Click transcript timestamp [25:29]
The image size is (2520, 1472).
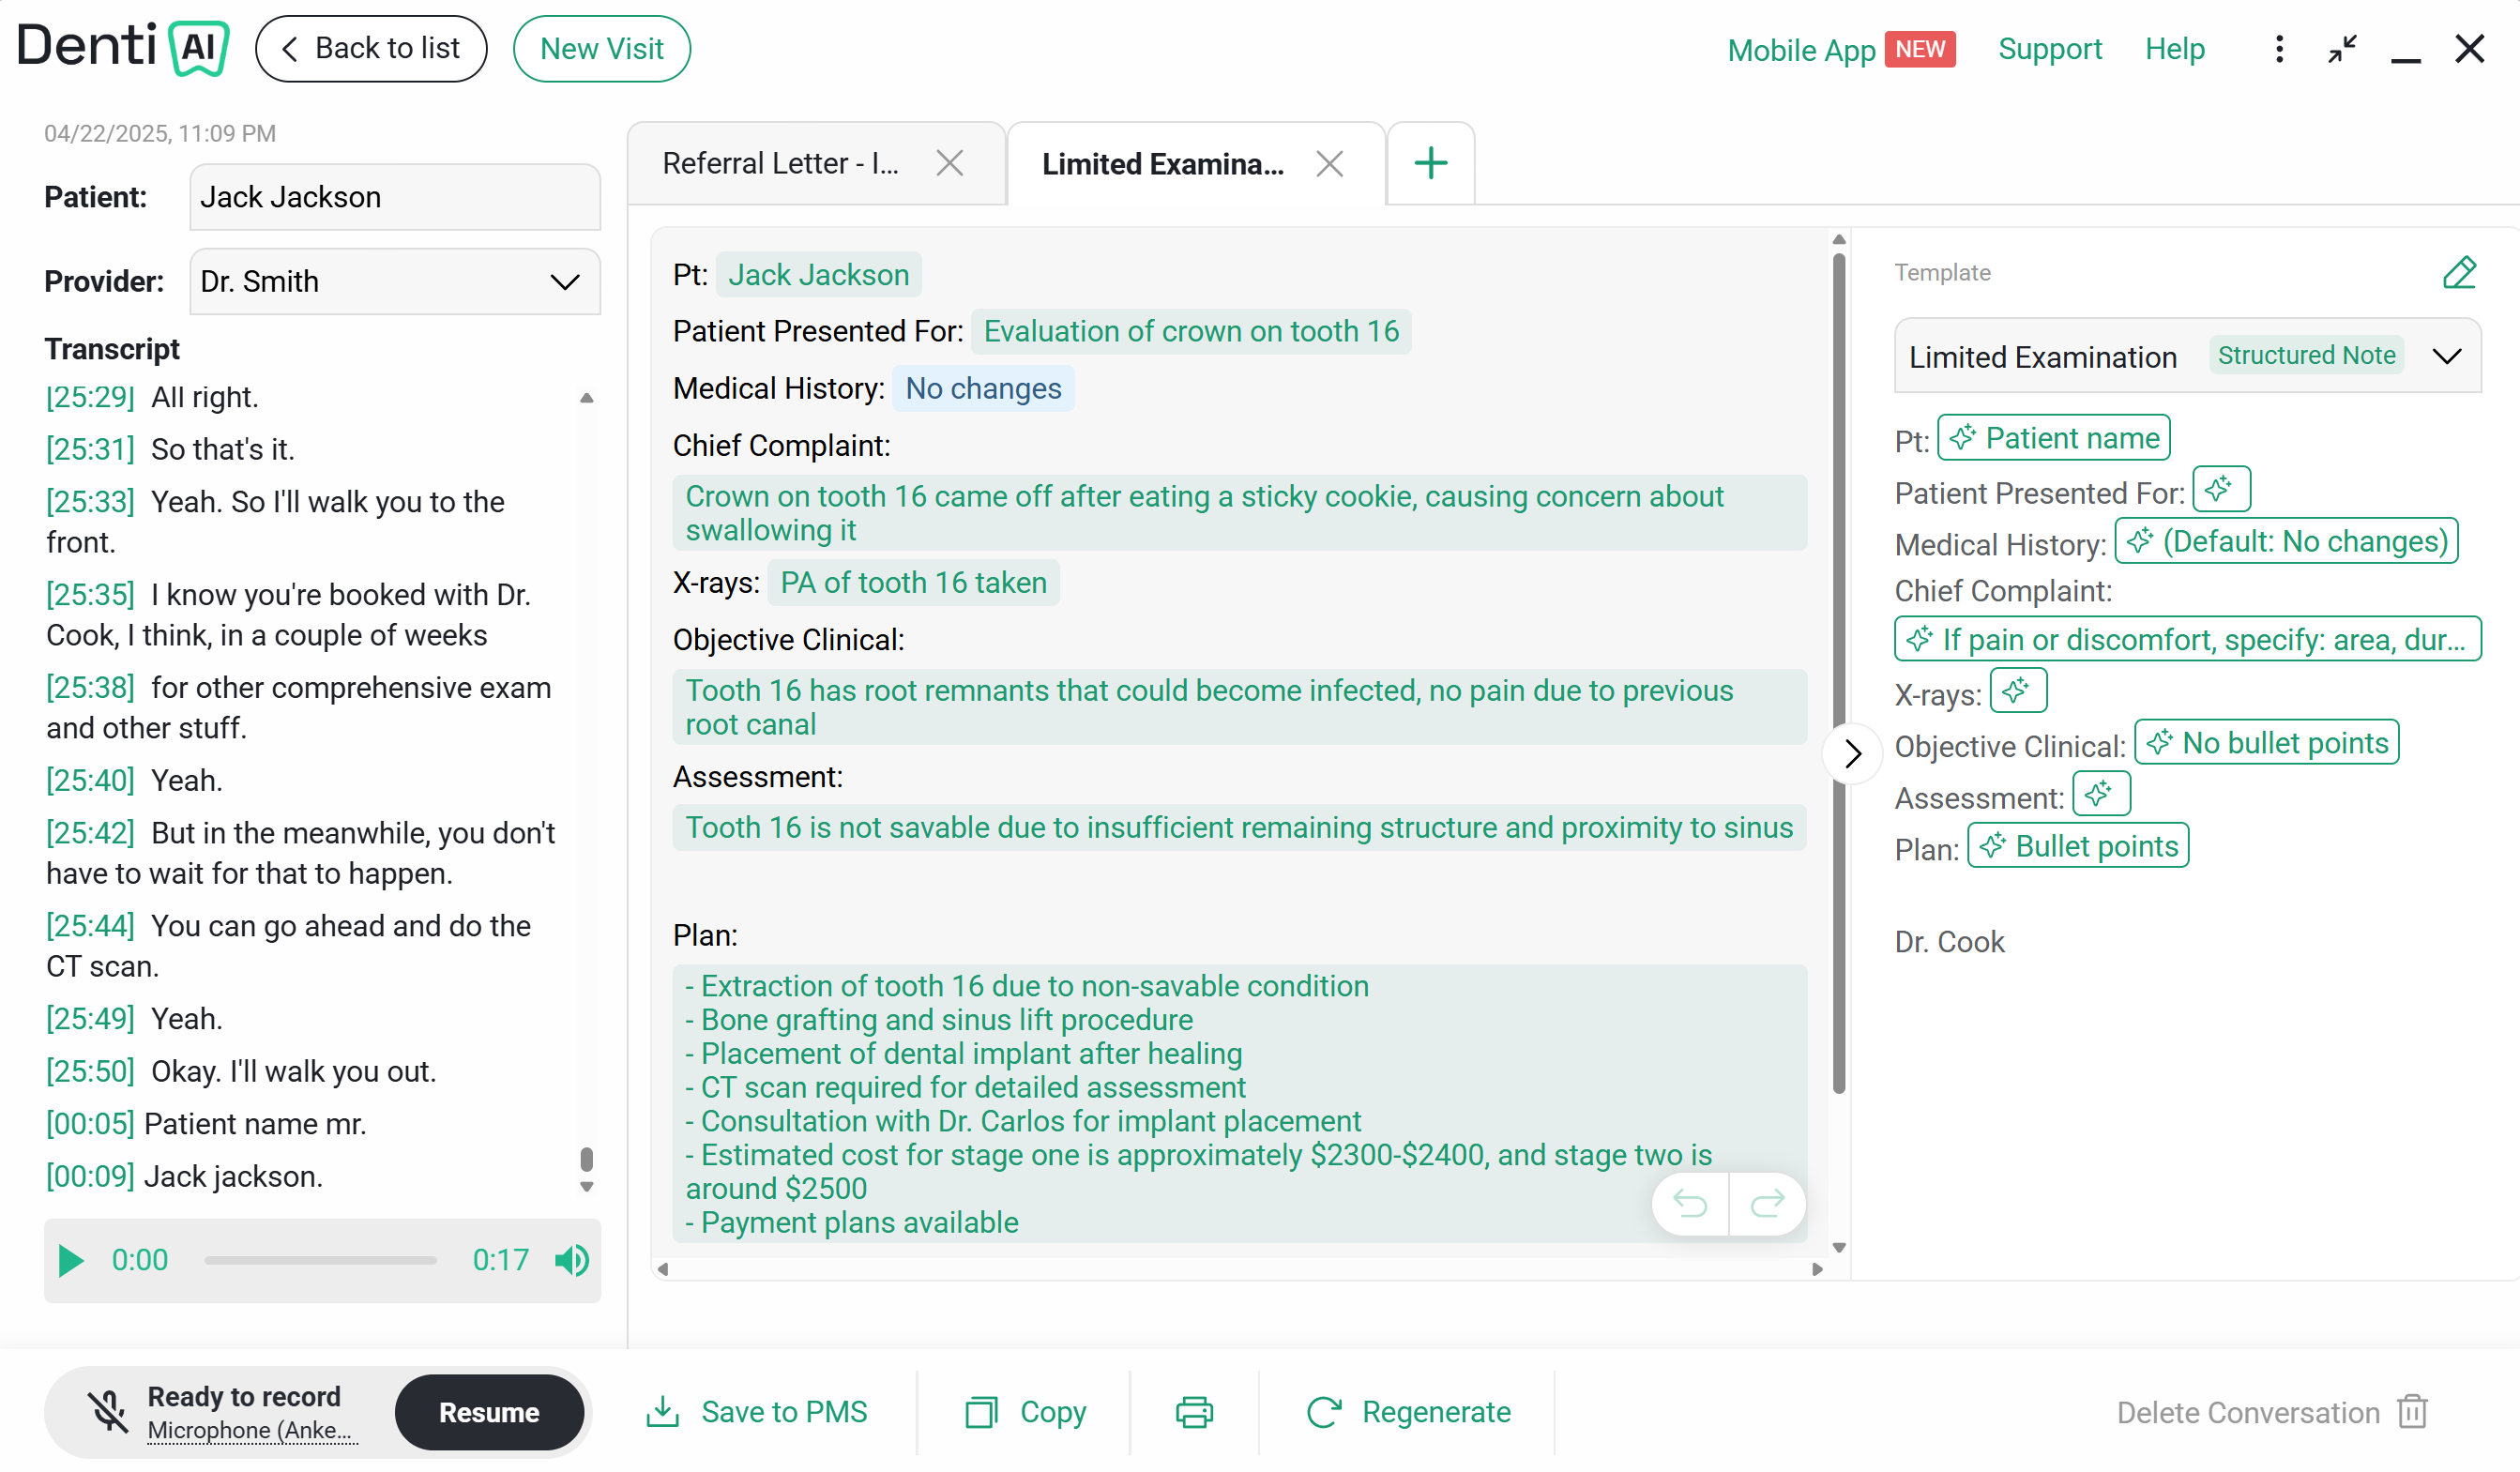(90, 396)
